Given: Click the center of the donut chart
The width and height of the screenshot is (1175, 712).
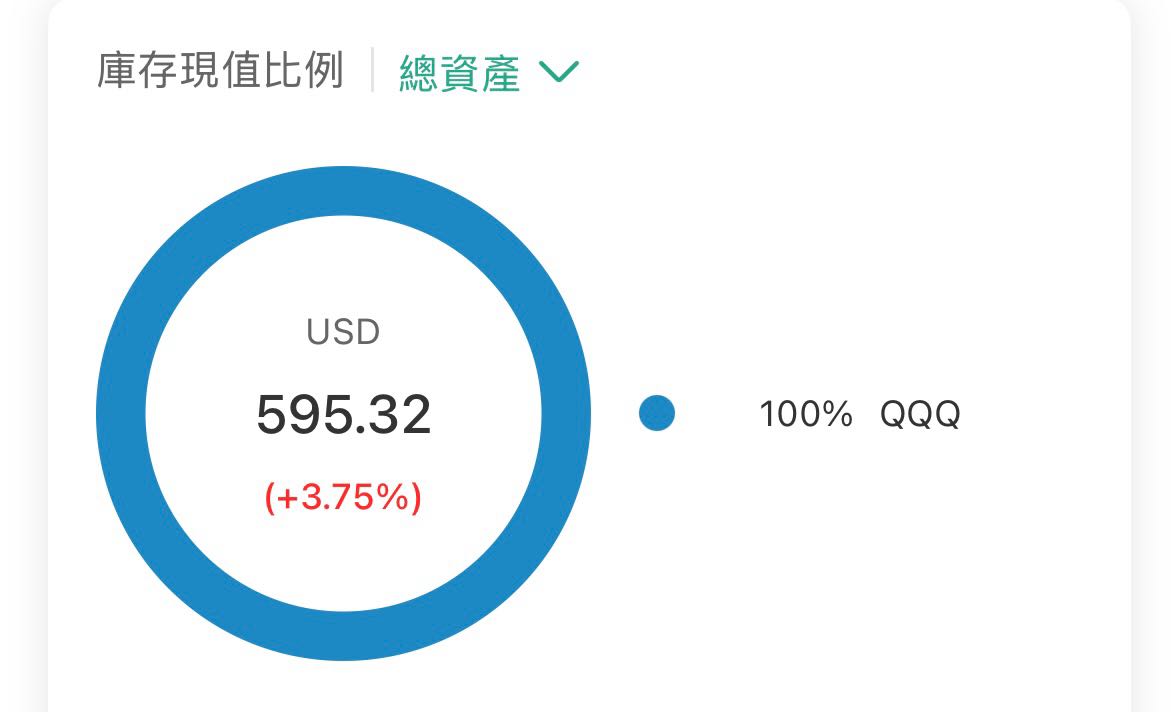Looking at the screenshot, I should [x=343, y=414].
